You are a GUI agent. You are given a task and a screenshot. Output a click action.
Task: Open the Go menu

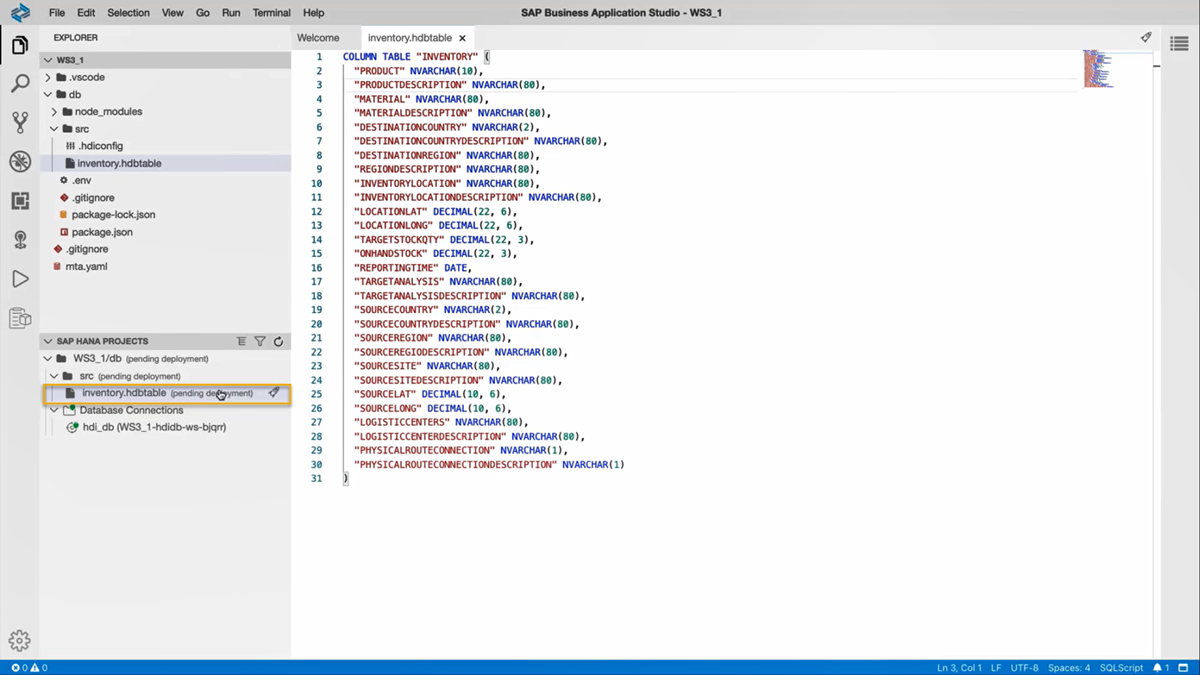click(203, 13)
